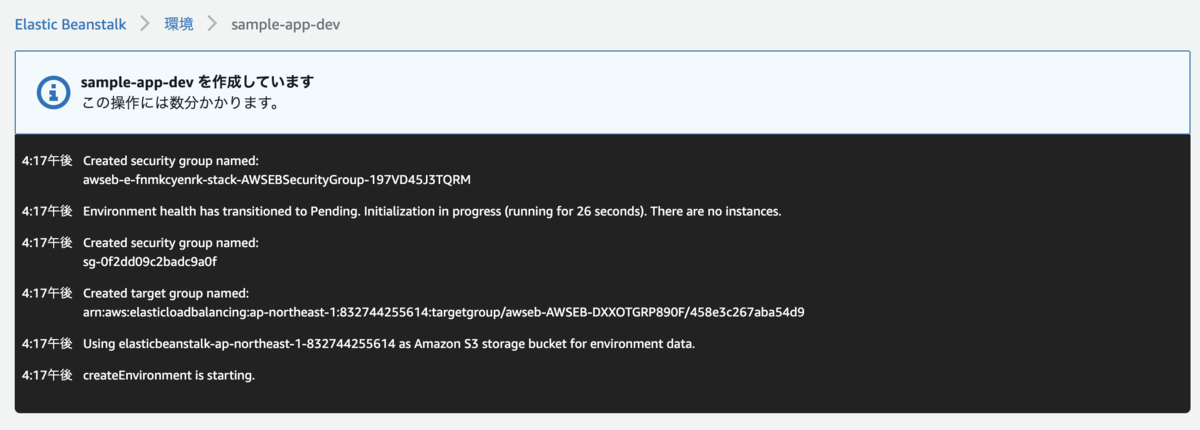
Task: Open the Elastic Beanstalk breadcrumb link
Action: (70, 24)
